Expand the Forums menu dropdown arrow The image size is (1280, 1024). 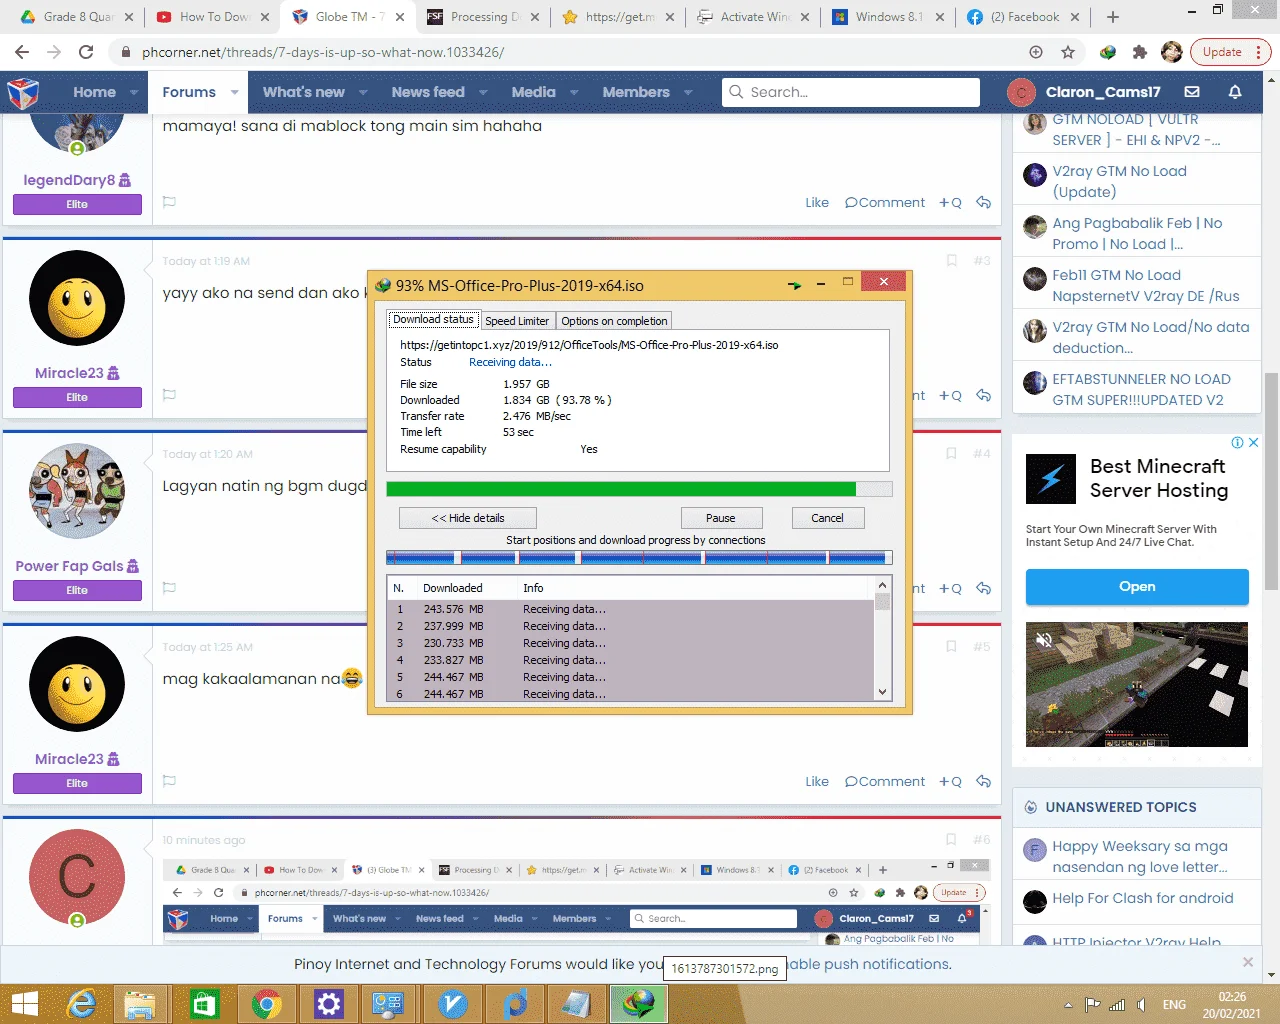pyautogui.click(x=234, y=92)
